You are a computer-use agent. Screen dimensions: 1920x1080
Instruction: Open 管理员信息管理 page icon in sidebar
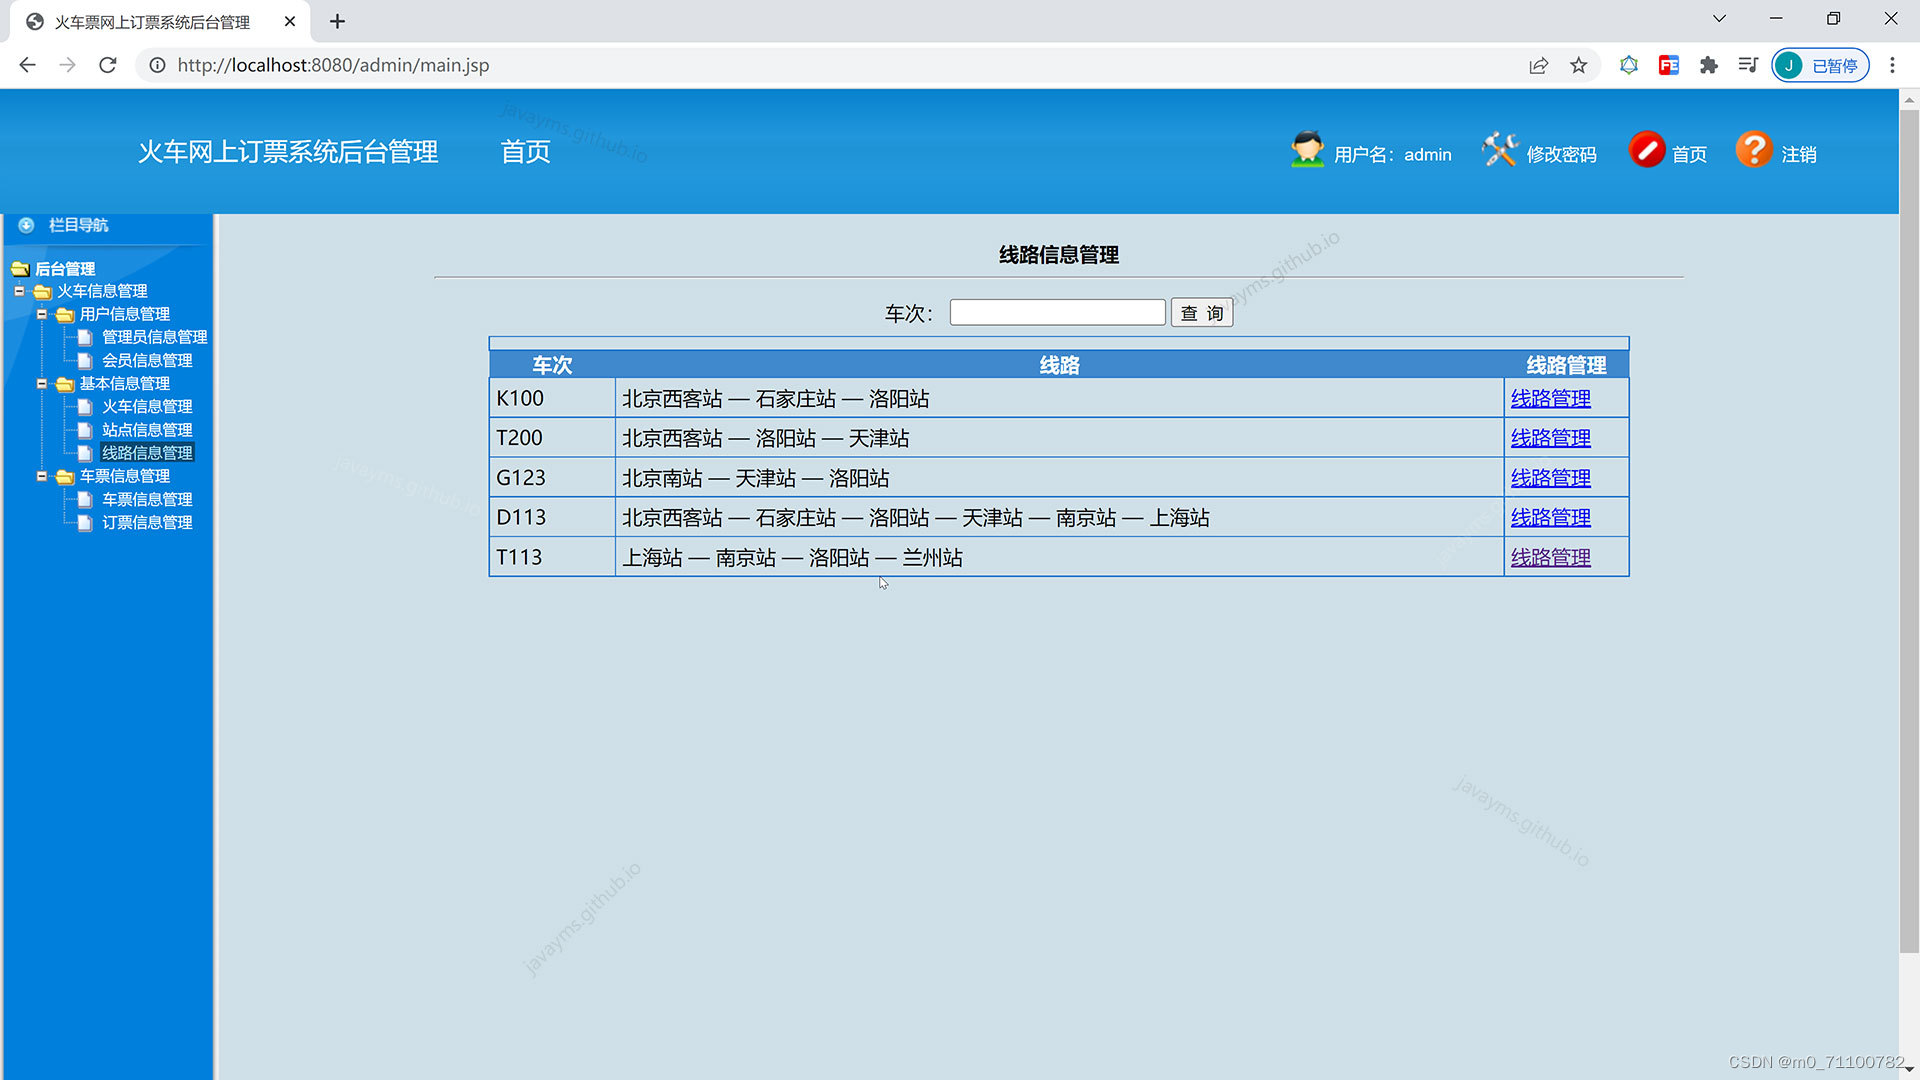pyautogui.click(x=84, y=337)
